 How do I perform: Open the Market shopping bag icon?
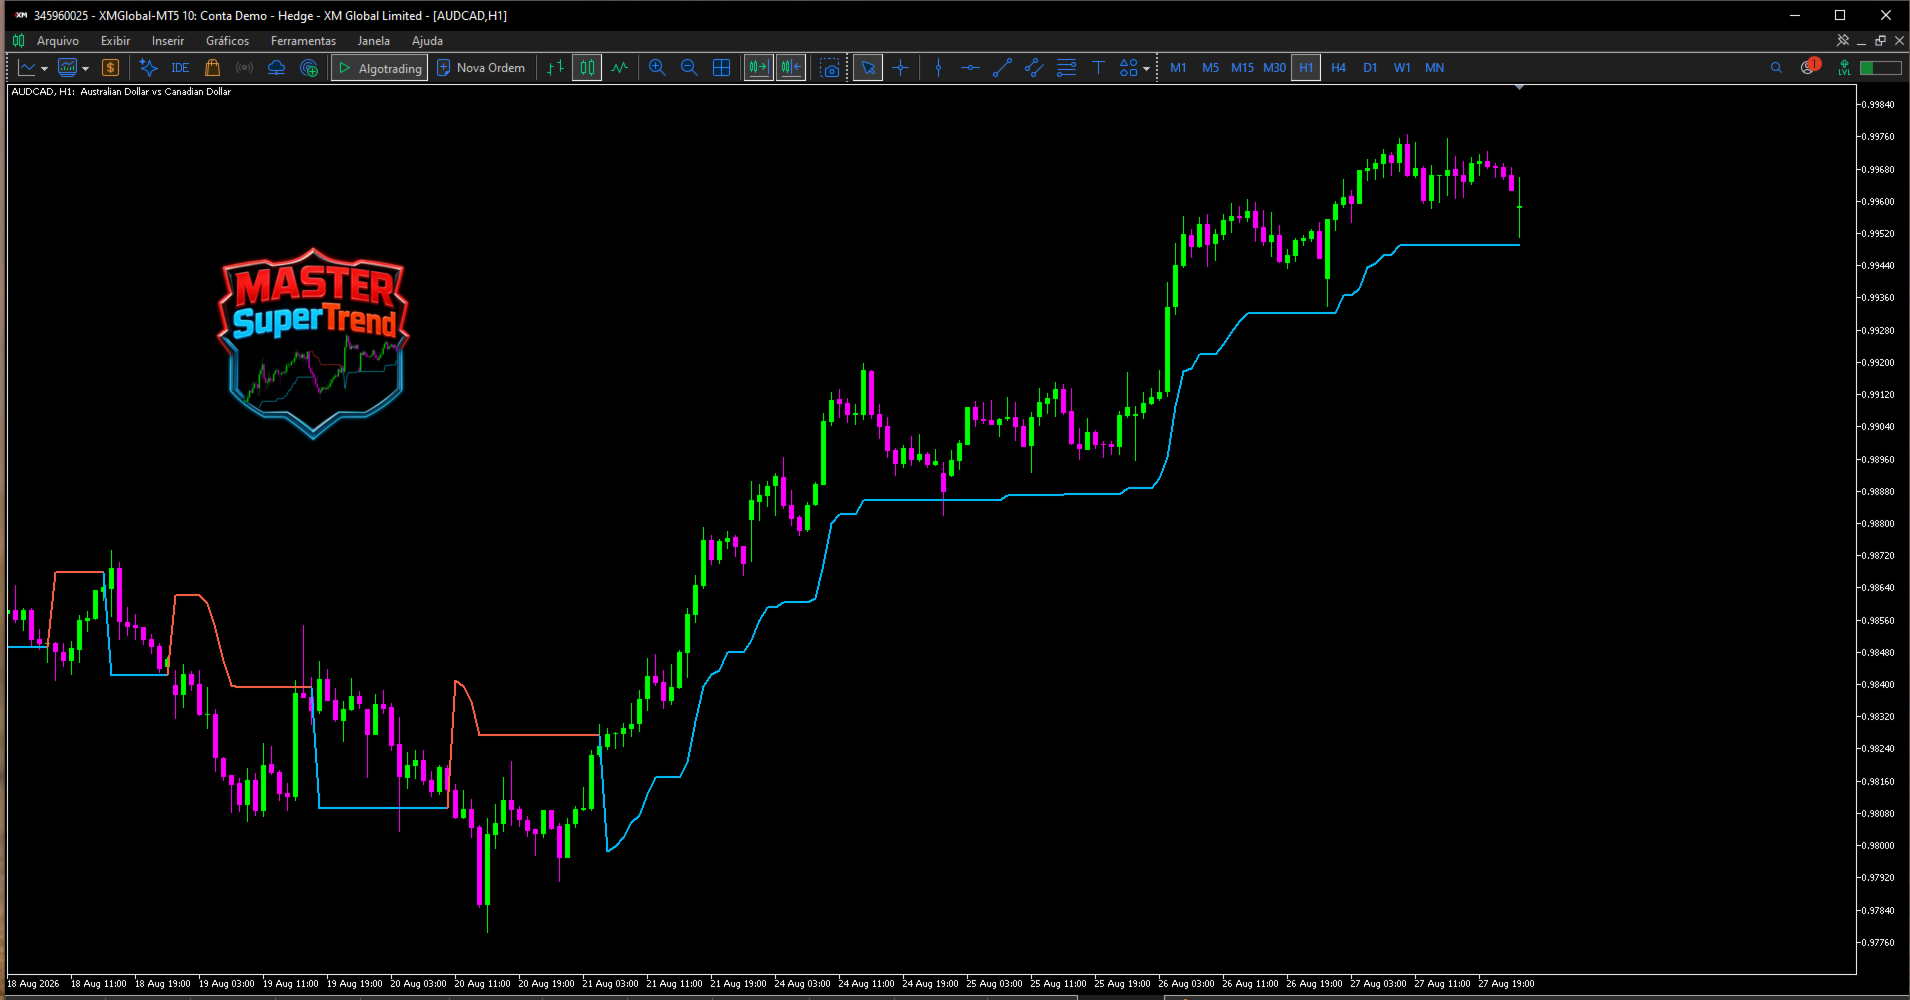pos(212,68)
